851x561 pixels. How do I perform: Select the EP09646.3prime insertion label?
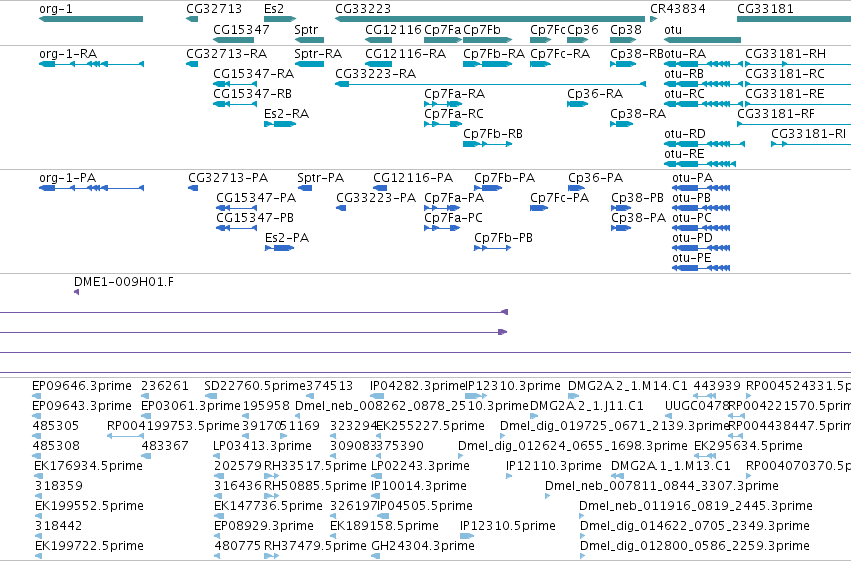pyautogui.click(x=82, y=386)
